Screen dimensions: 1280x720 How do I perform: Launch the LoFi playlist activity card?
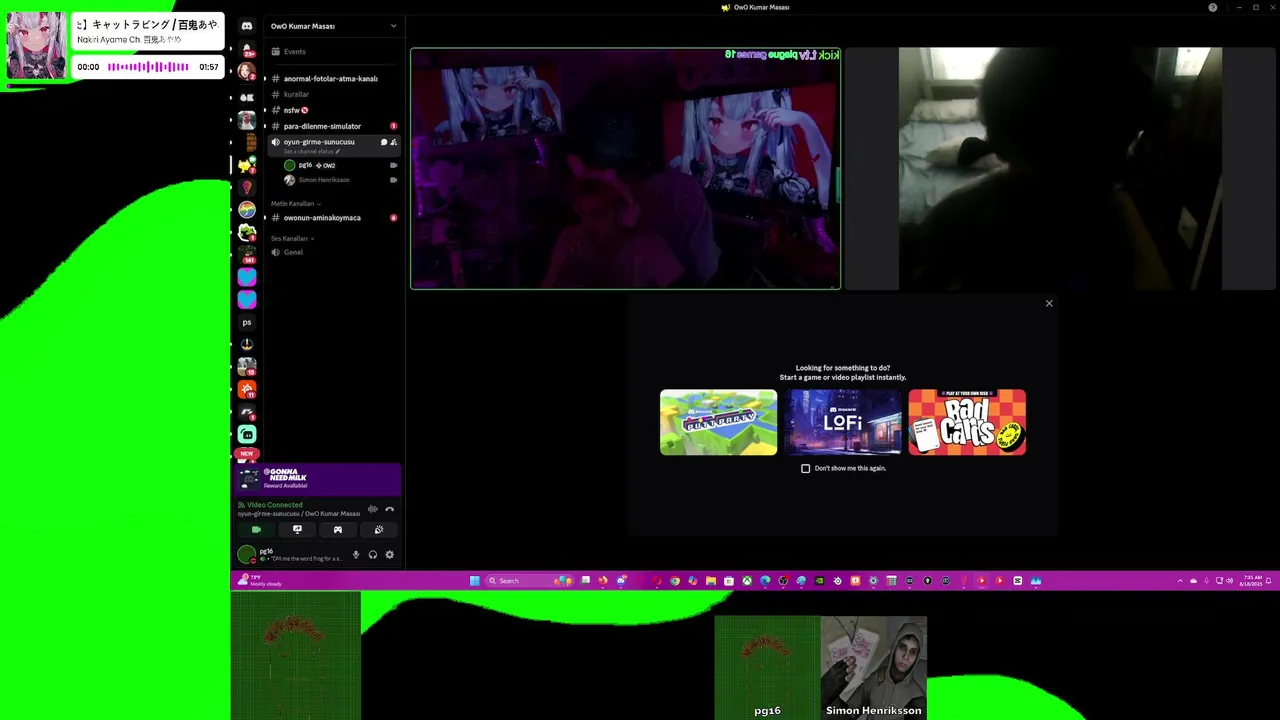843,422
